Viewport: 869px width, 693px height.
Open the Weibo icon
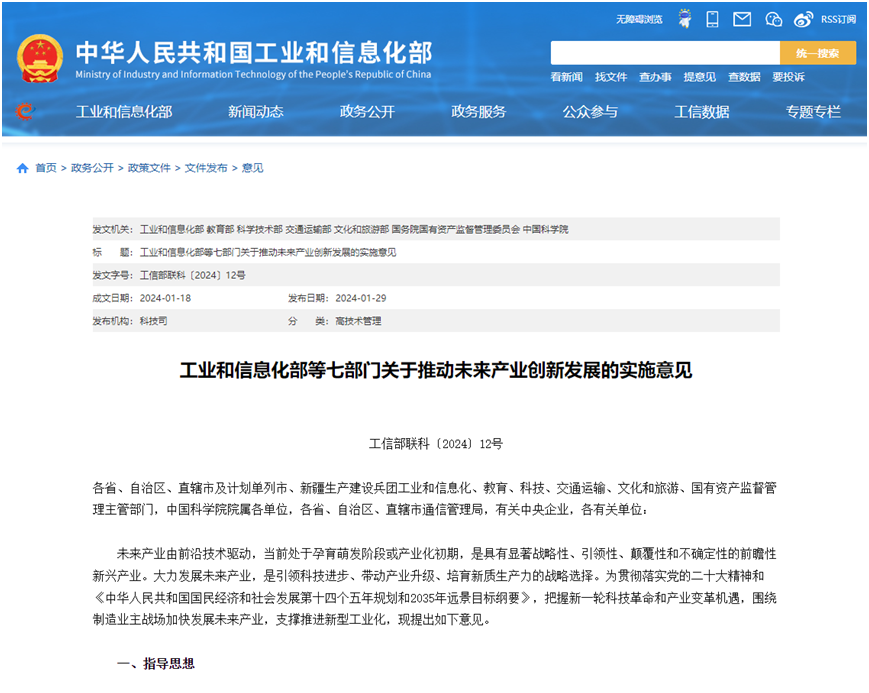click(x=803, y=19)
